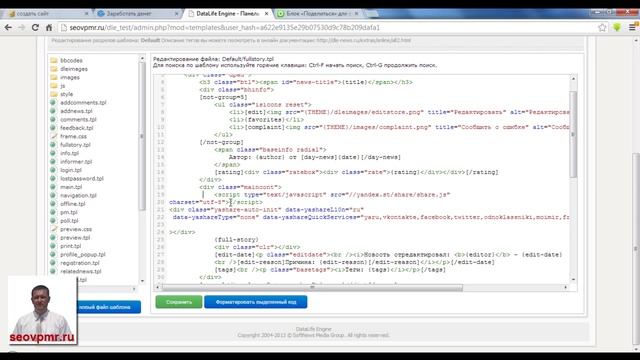Click the green file icon beside login.tpl
This screenshot has height=360, width=640.
pyautogui.click(x=53, y=170)
